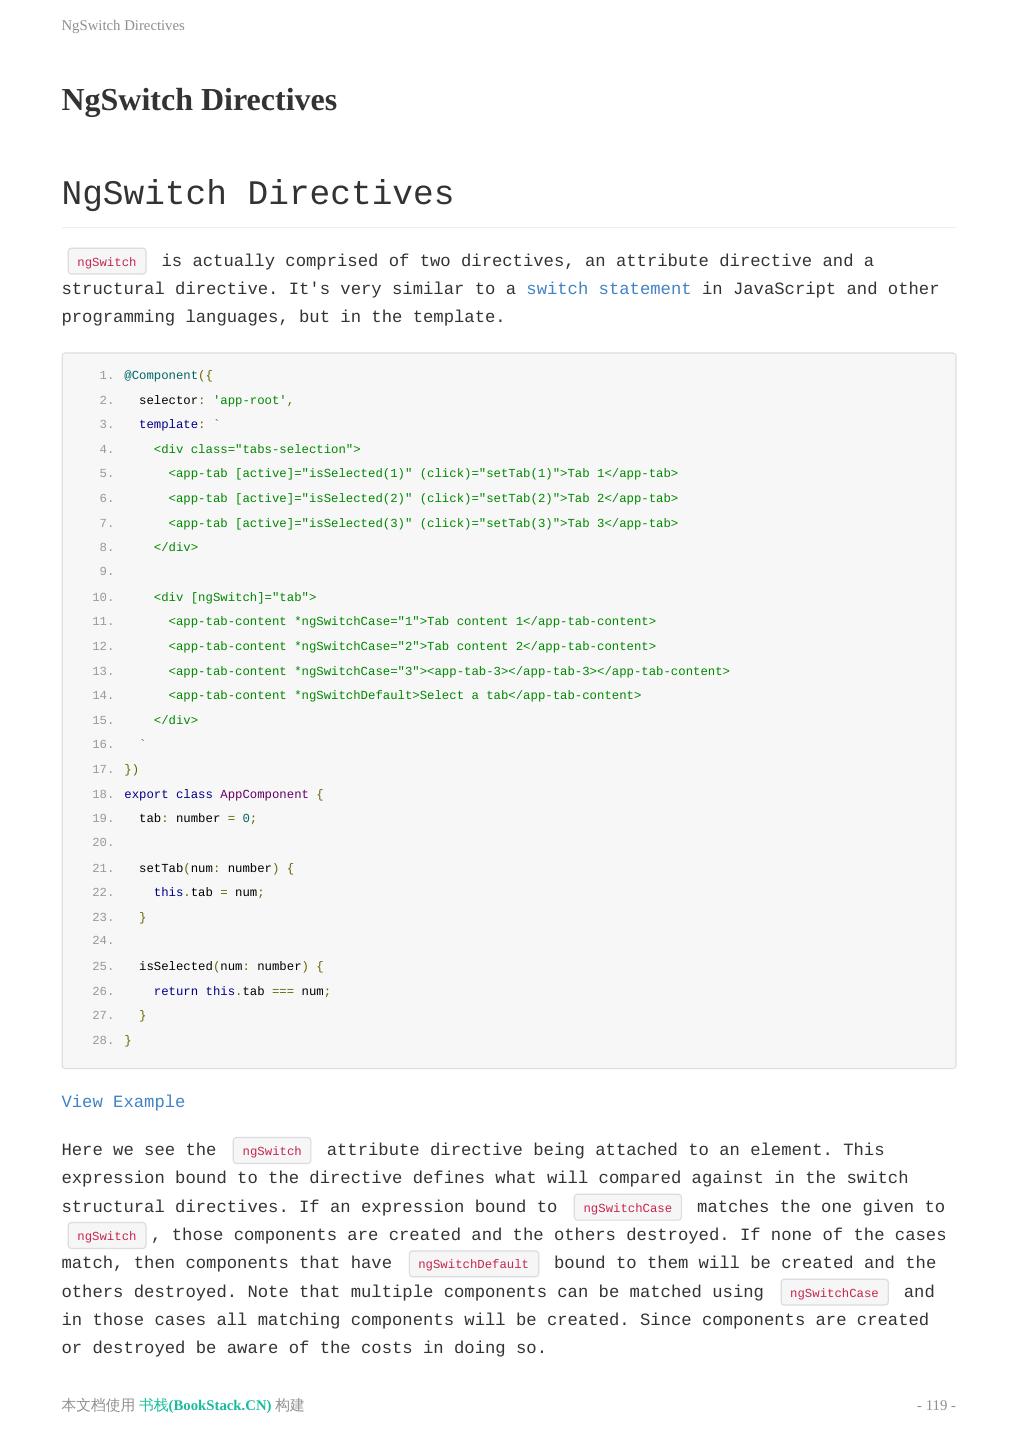Image resolution: width=1019 pixels, height=1440 pixels.
Task: Click the selector 'app-root' code line
Action: [216, 400]
